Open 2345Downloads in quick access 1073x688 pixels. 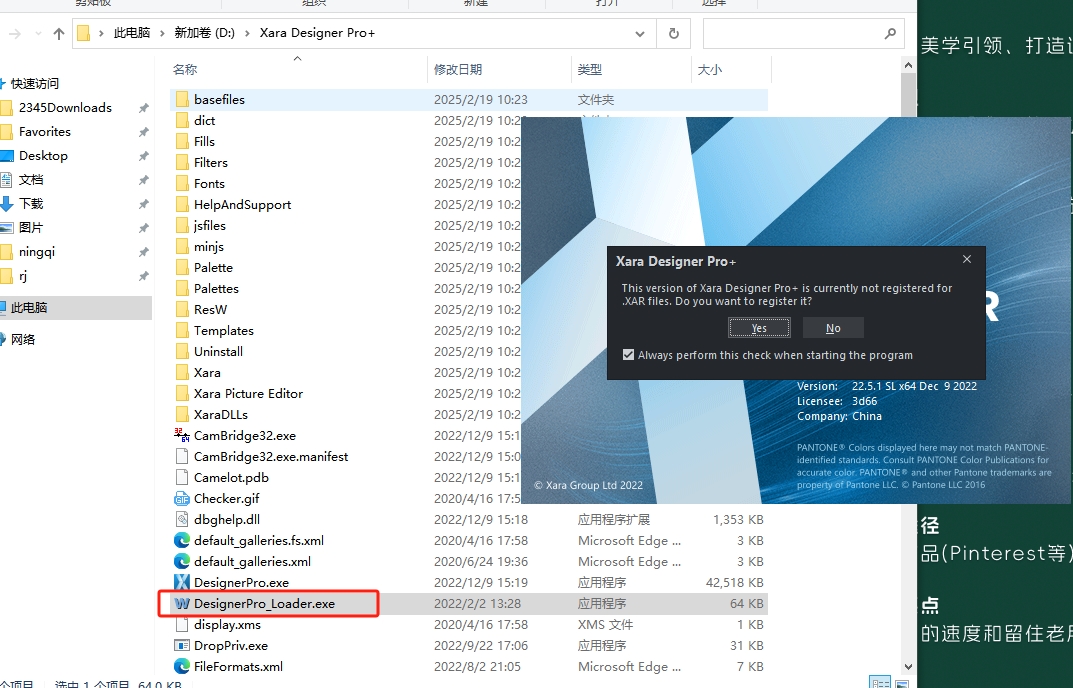coord(65,107)
